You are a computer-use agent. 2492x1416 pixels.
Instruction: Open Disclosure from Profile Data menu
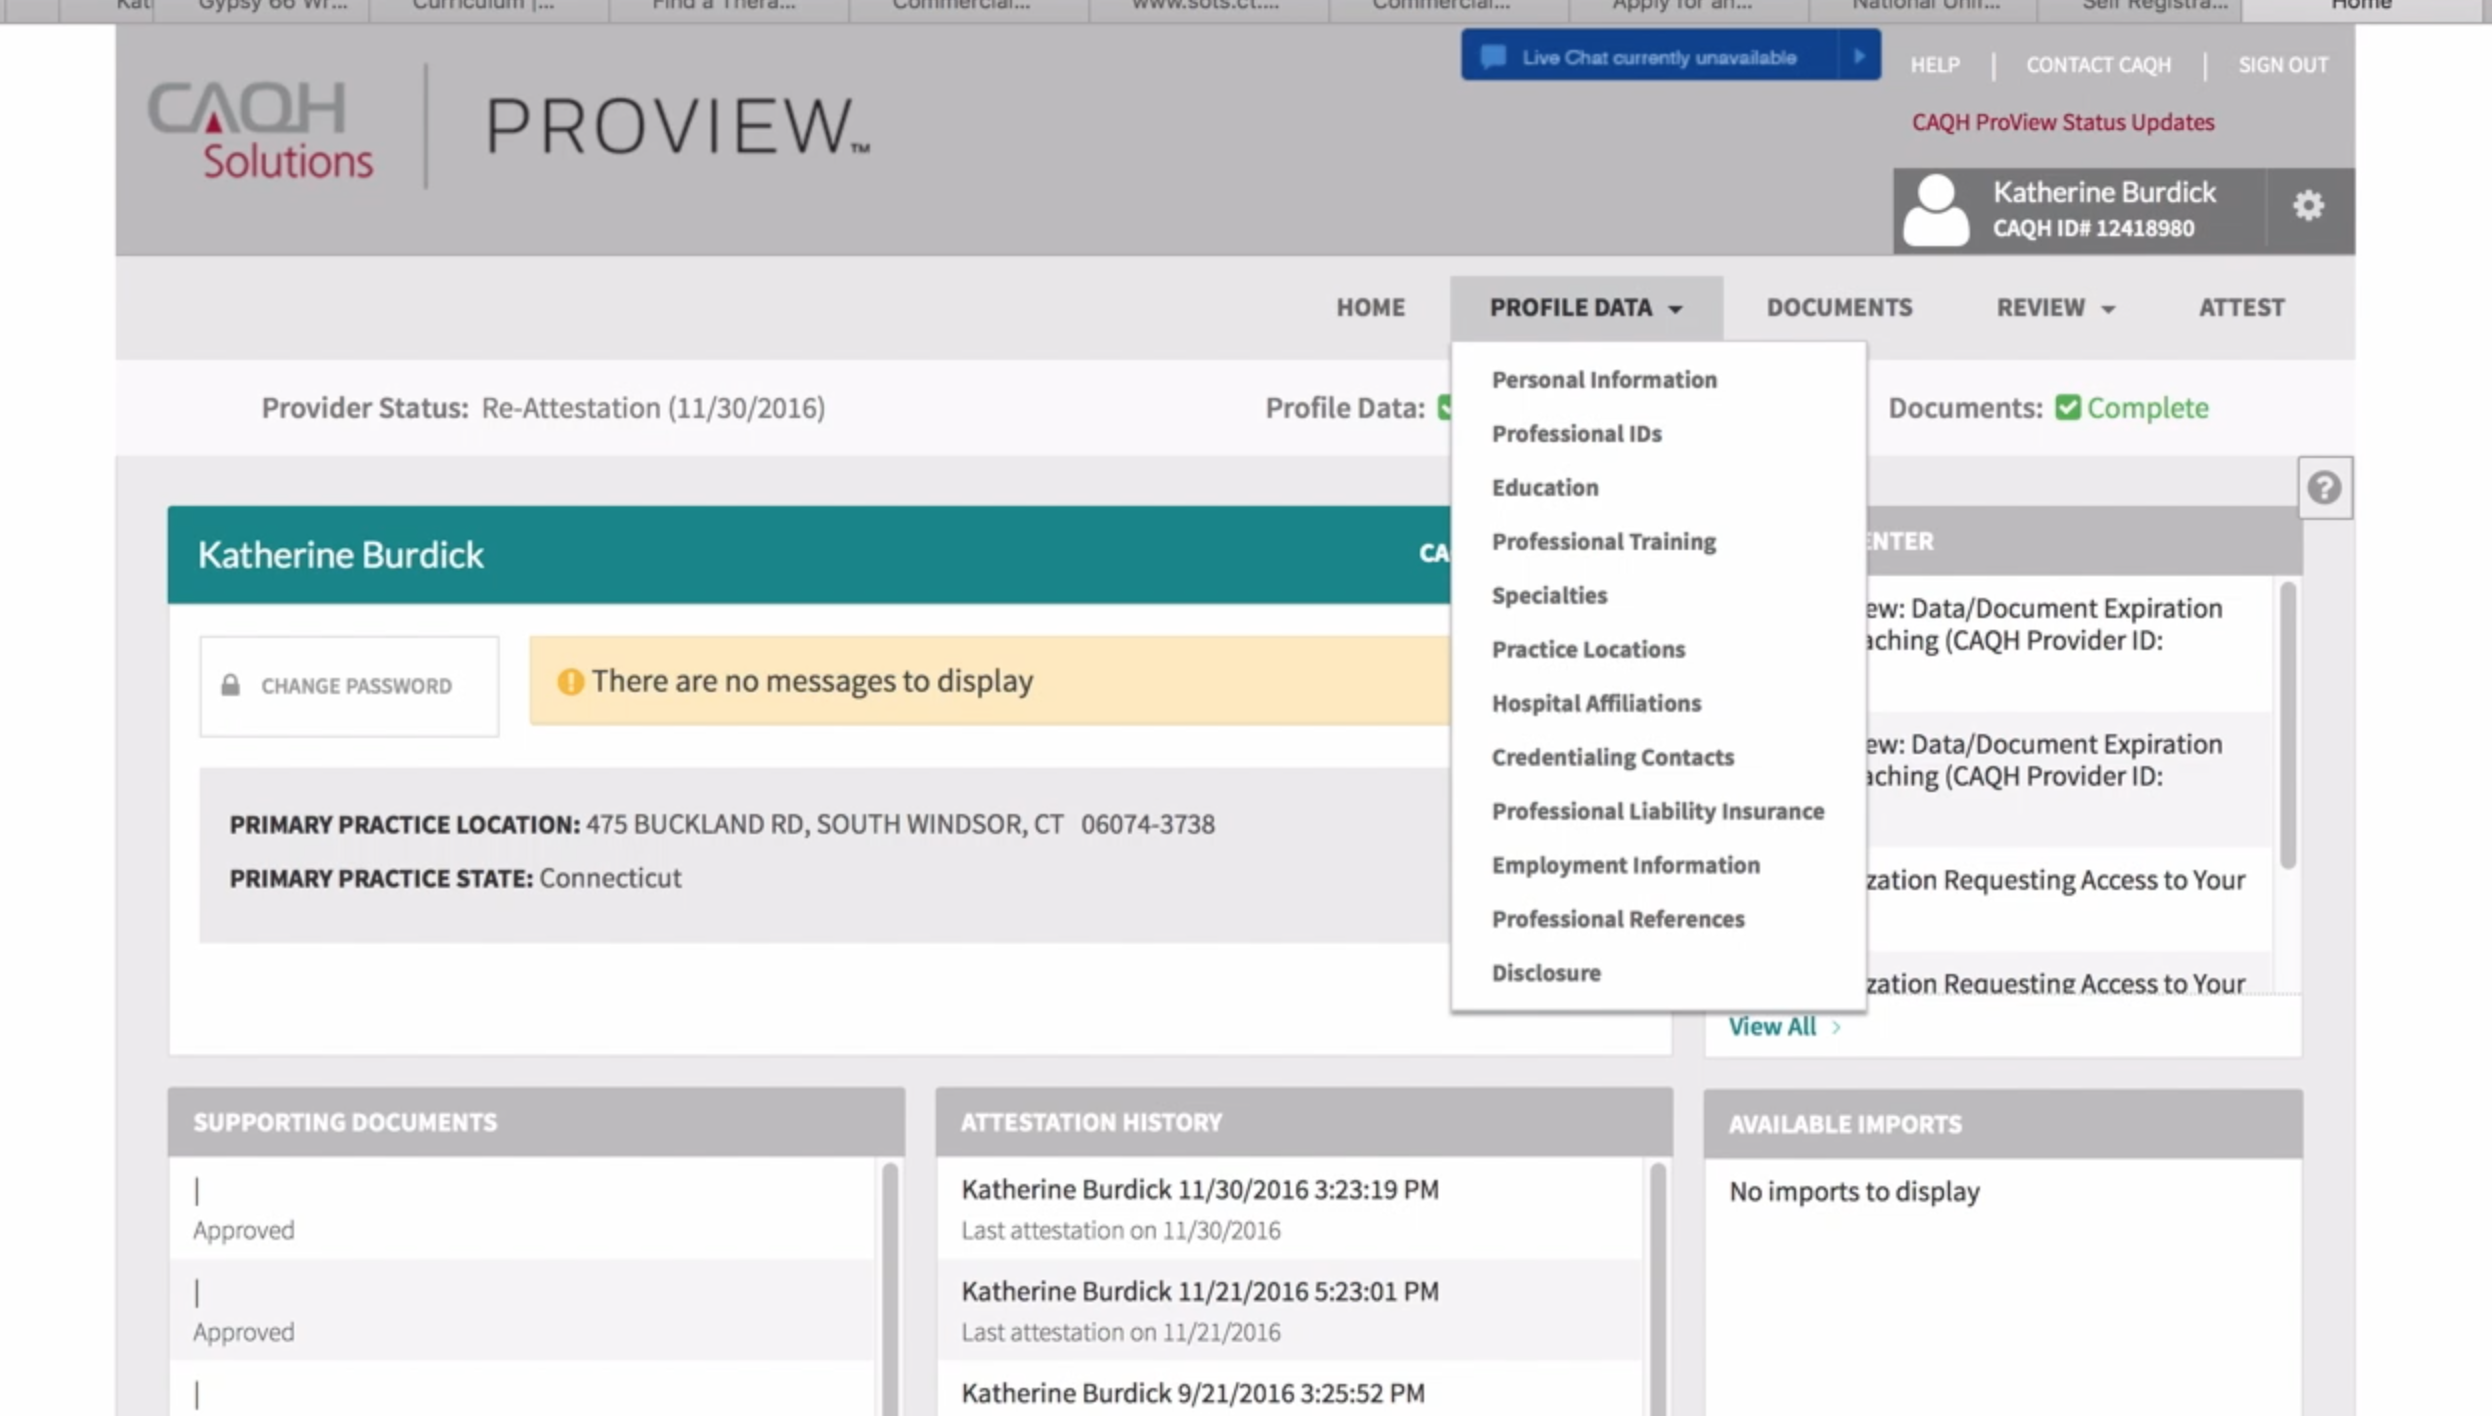click(1546, 974)
